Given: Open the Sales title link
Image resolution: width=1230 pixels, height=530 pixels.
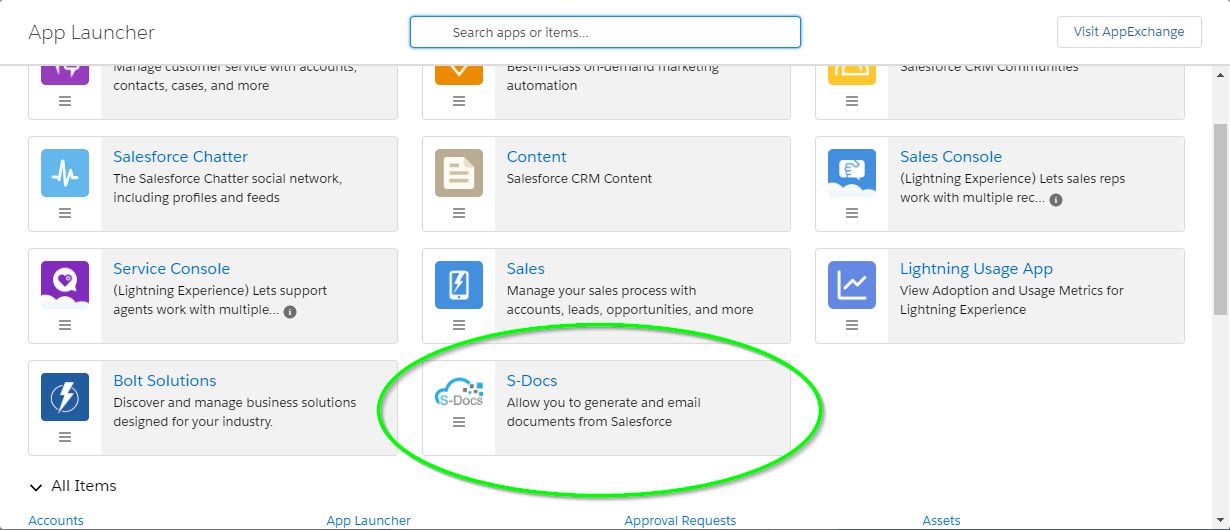Looking at the screenshot, I should (x=526, y=269).
